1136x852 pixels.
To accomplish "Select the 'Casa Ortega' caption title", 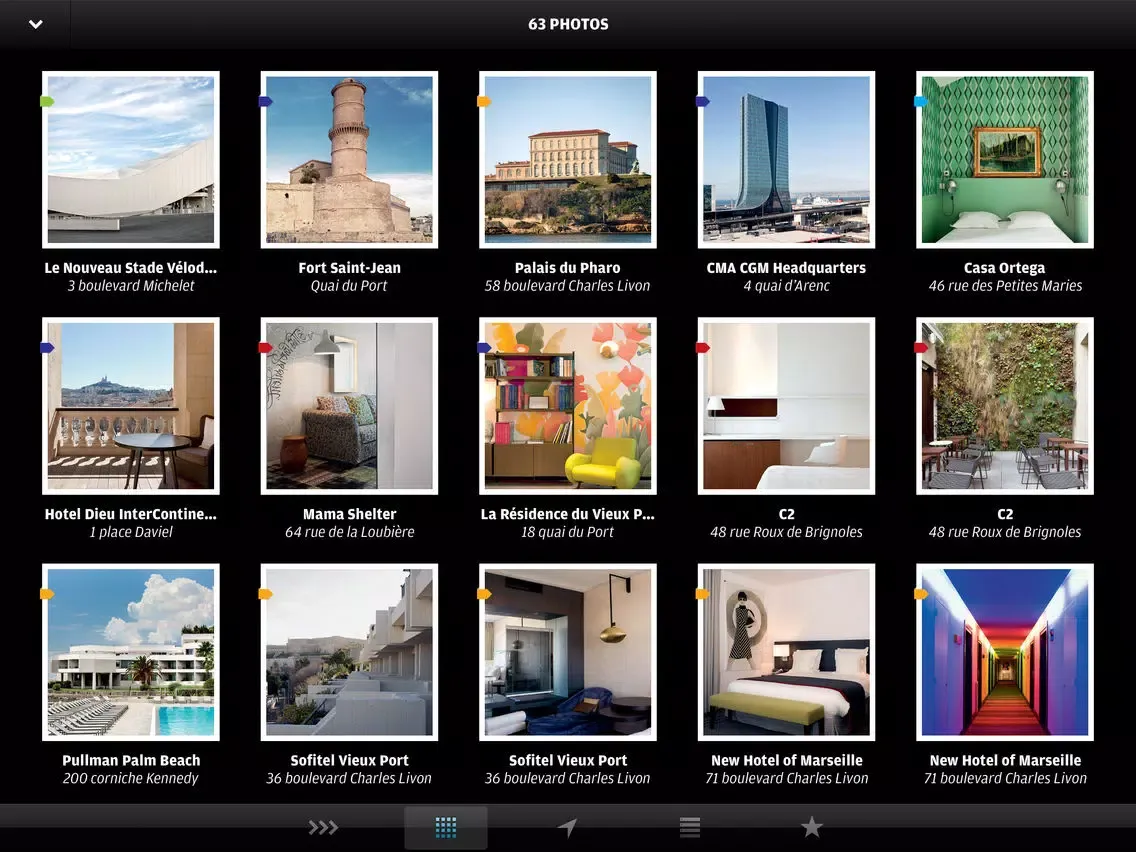I will pyautogui.click(x=1005, y=267).
